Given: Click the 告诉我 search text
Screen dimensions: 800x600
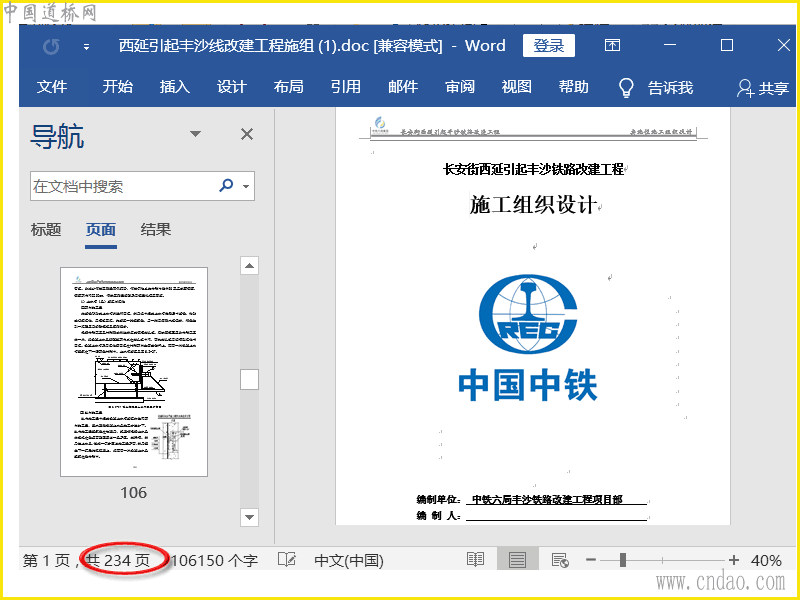Looking at the screenshot, I should pos(670,88).
